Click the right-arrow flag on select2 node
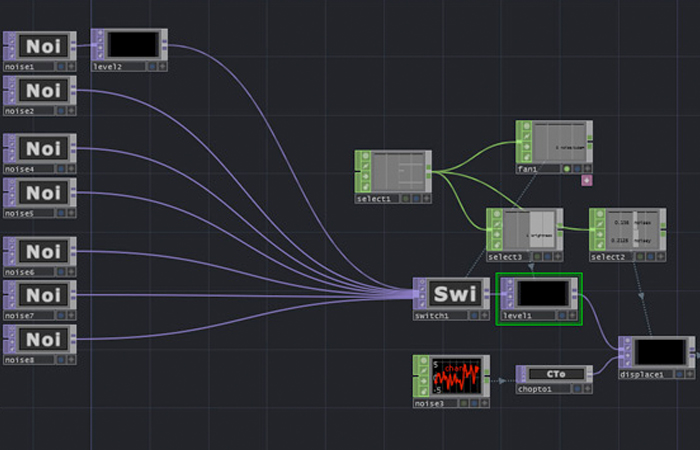Viewport: 700px width, 450px height. pos(600,235)
